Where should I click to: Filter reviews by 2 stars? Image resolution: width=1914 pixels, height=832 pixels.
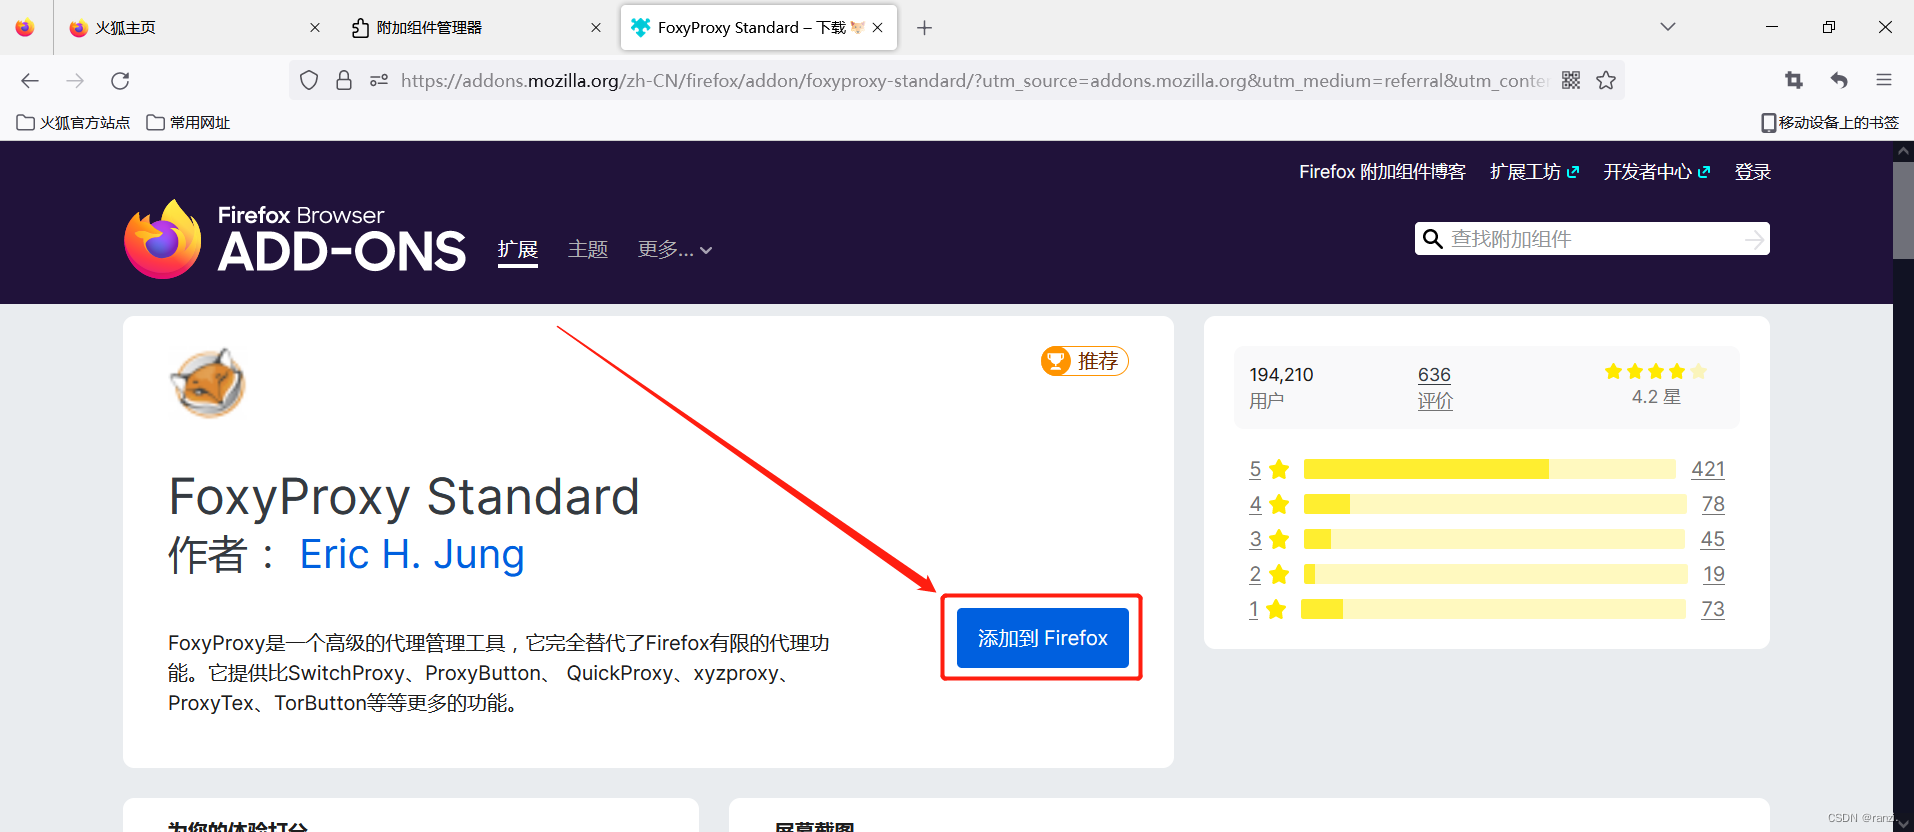click(1269, 574)
